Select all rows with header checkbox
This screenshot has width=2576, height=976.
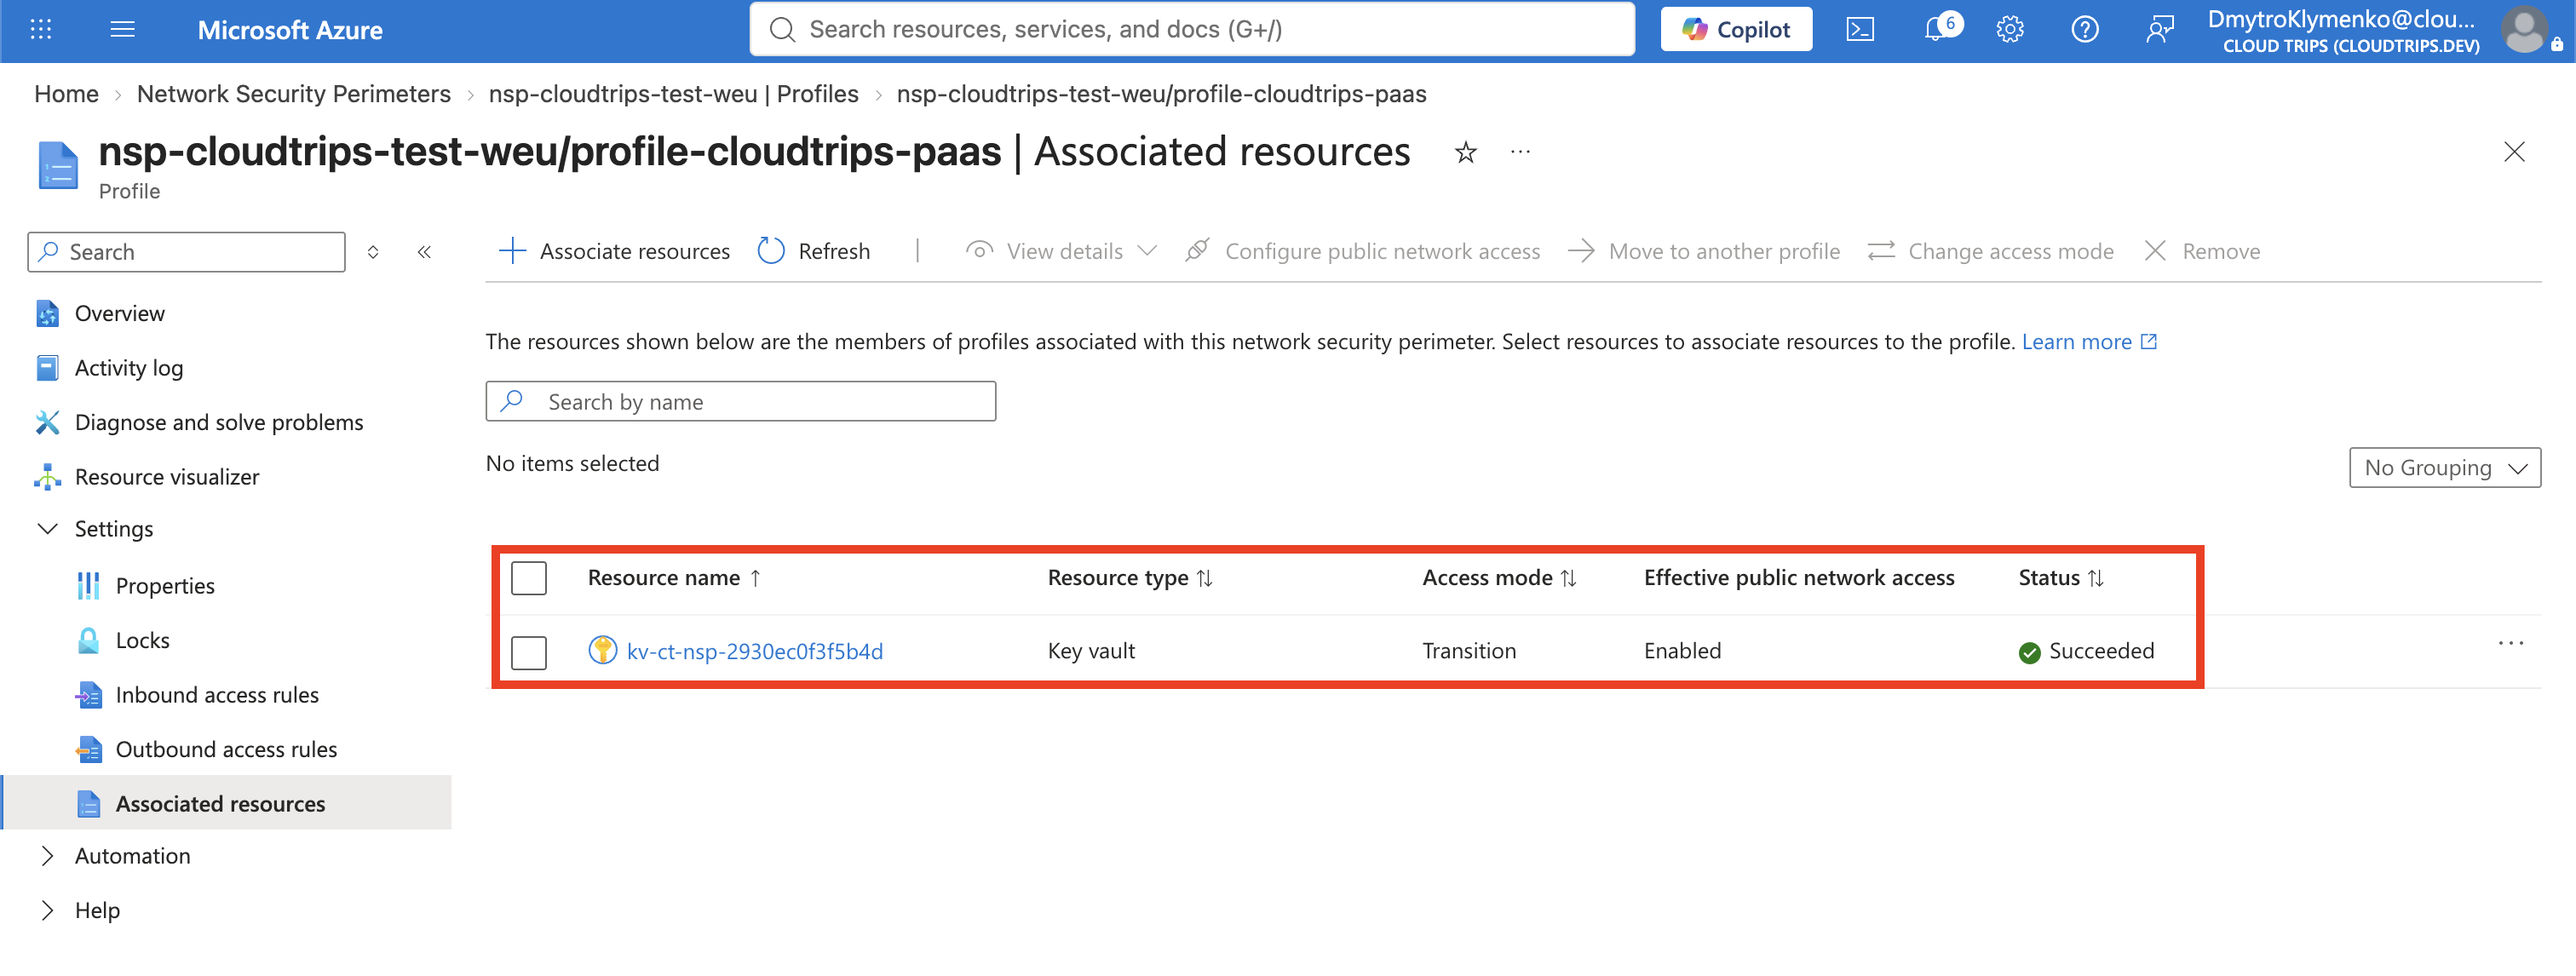point(529,578)
